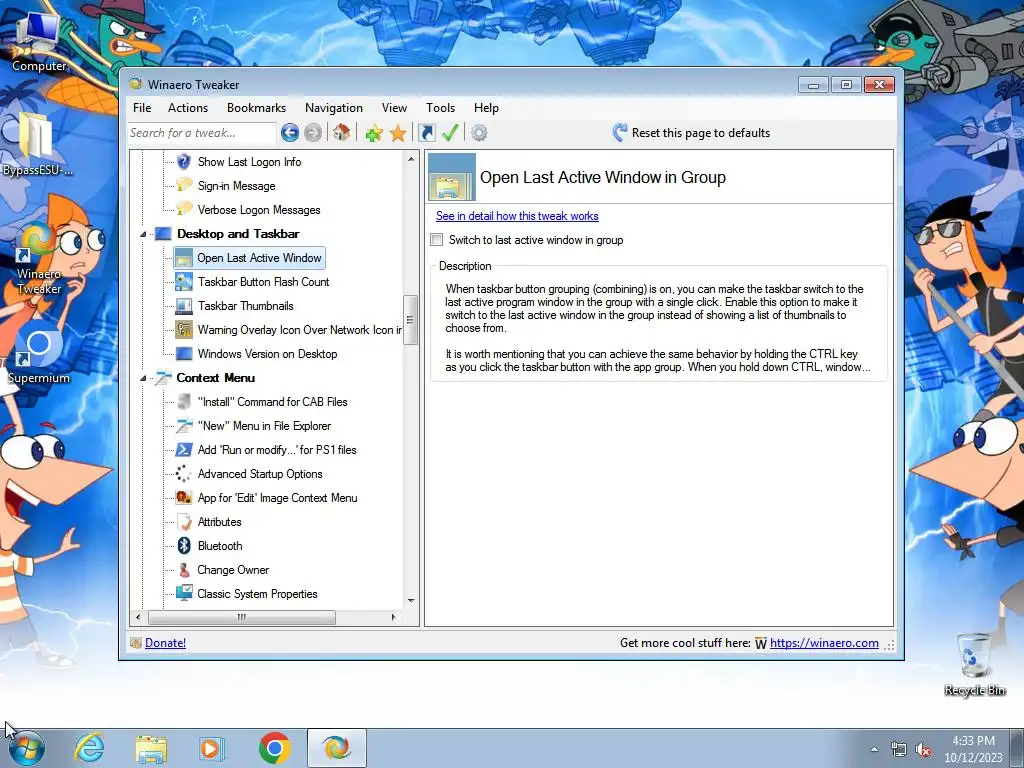Viewport: 1024px width, 768px height.
Task: Click the Advanced Startup Options spinner icon
Action: (184, 474)
